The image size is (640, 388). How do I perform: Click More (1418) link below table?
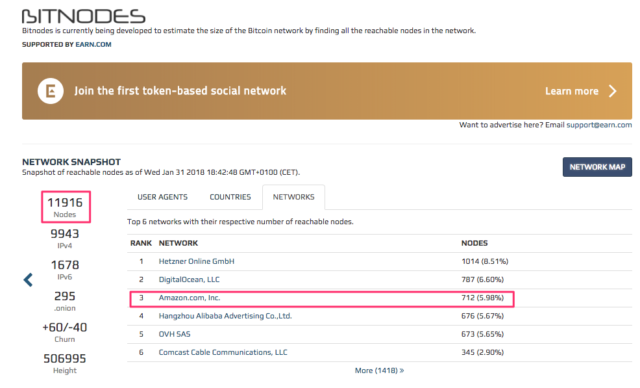pos(379,370)
